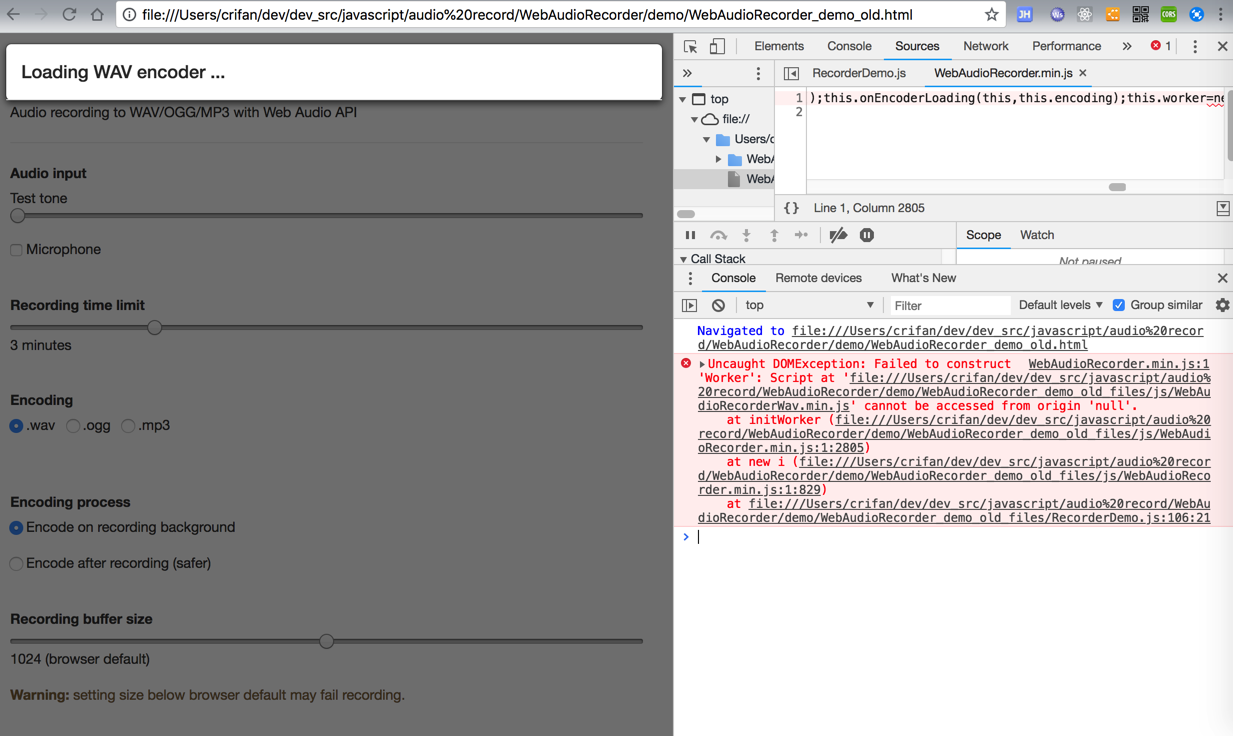This screenshot has width=1233, height=736.
Task: Go back in browser history
Action: (14, 15)
